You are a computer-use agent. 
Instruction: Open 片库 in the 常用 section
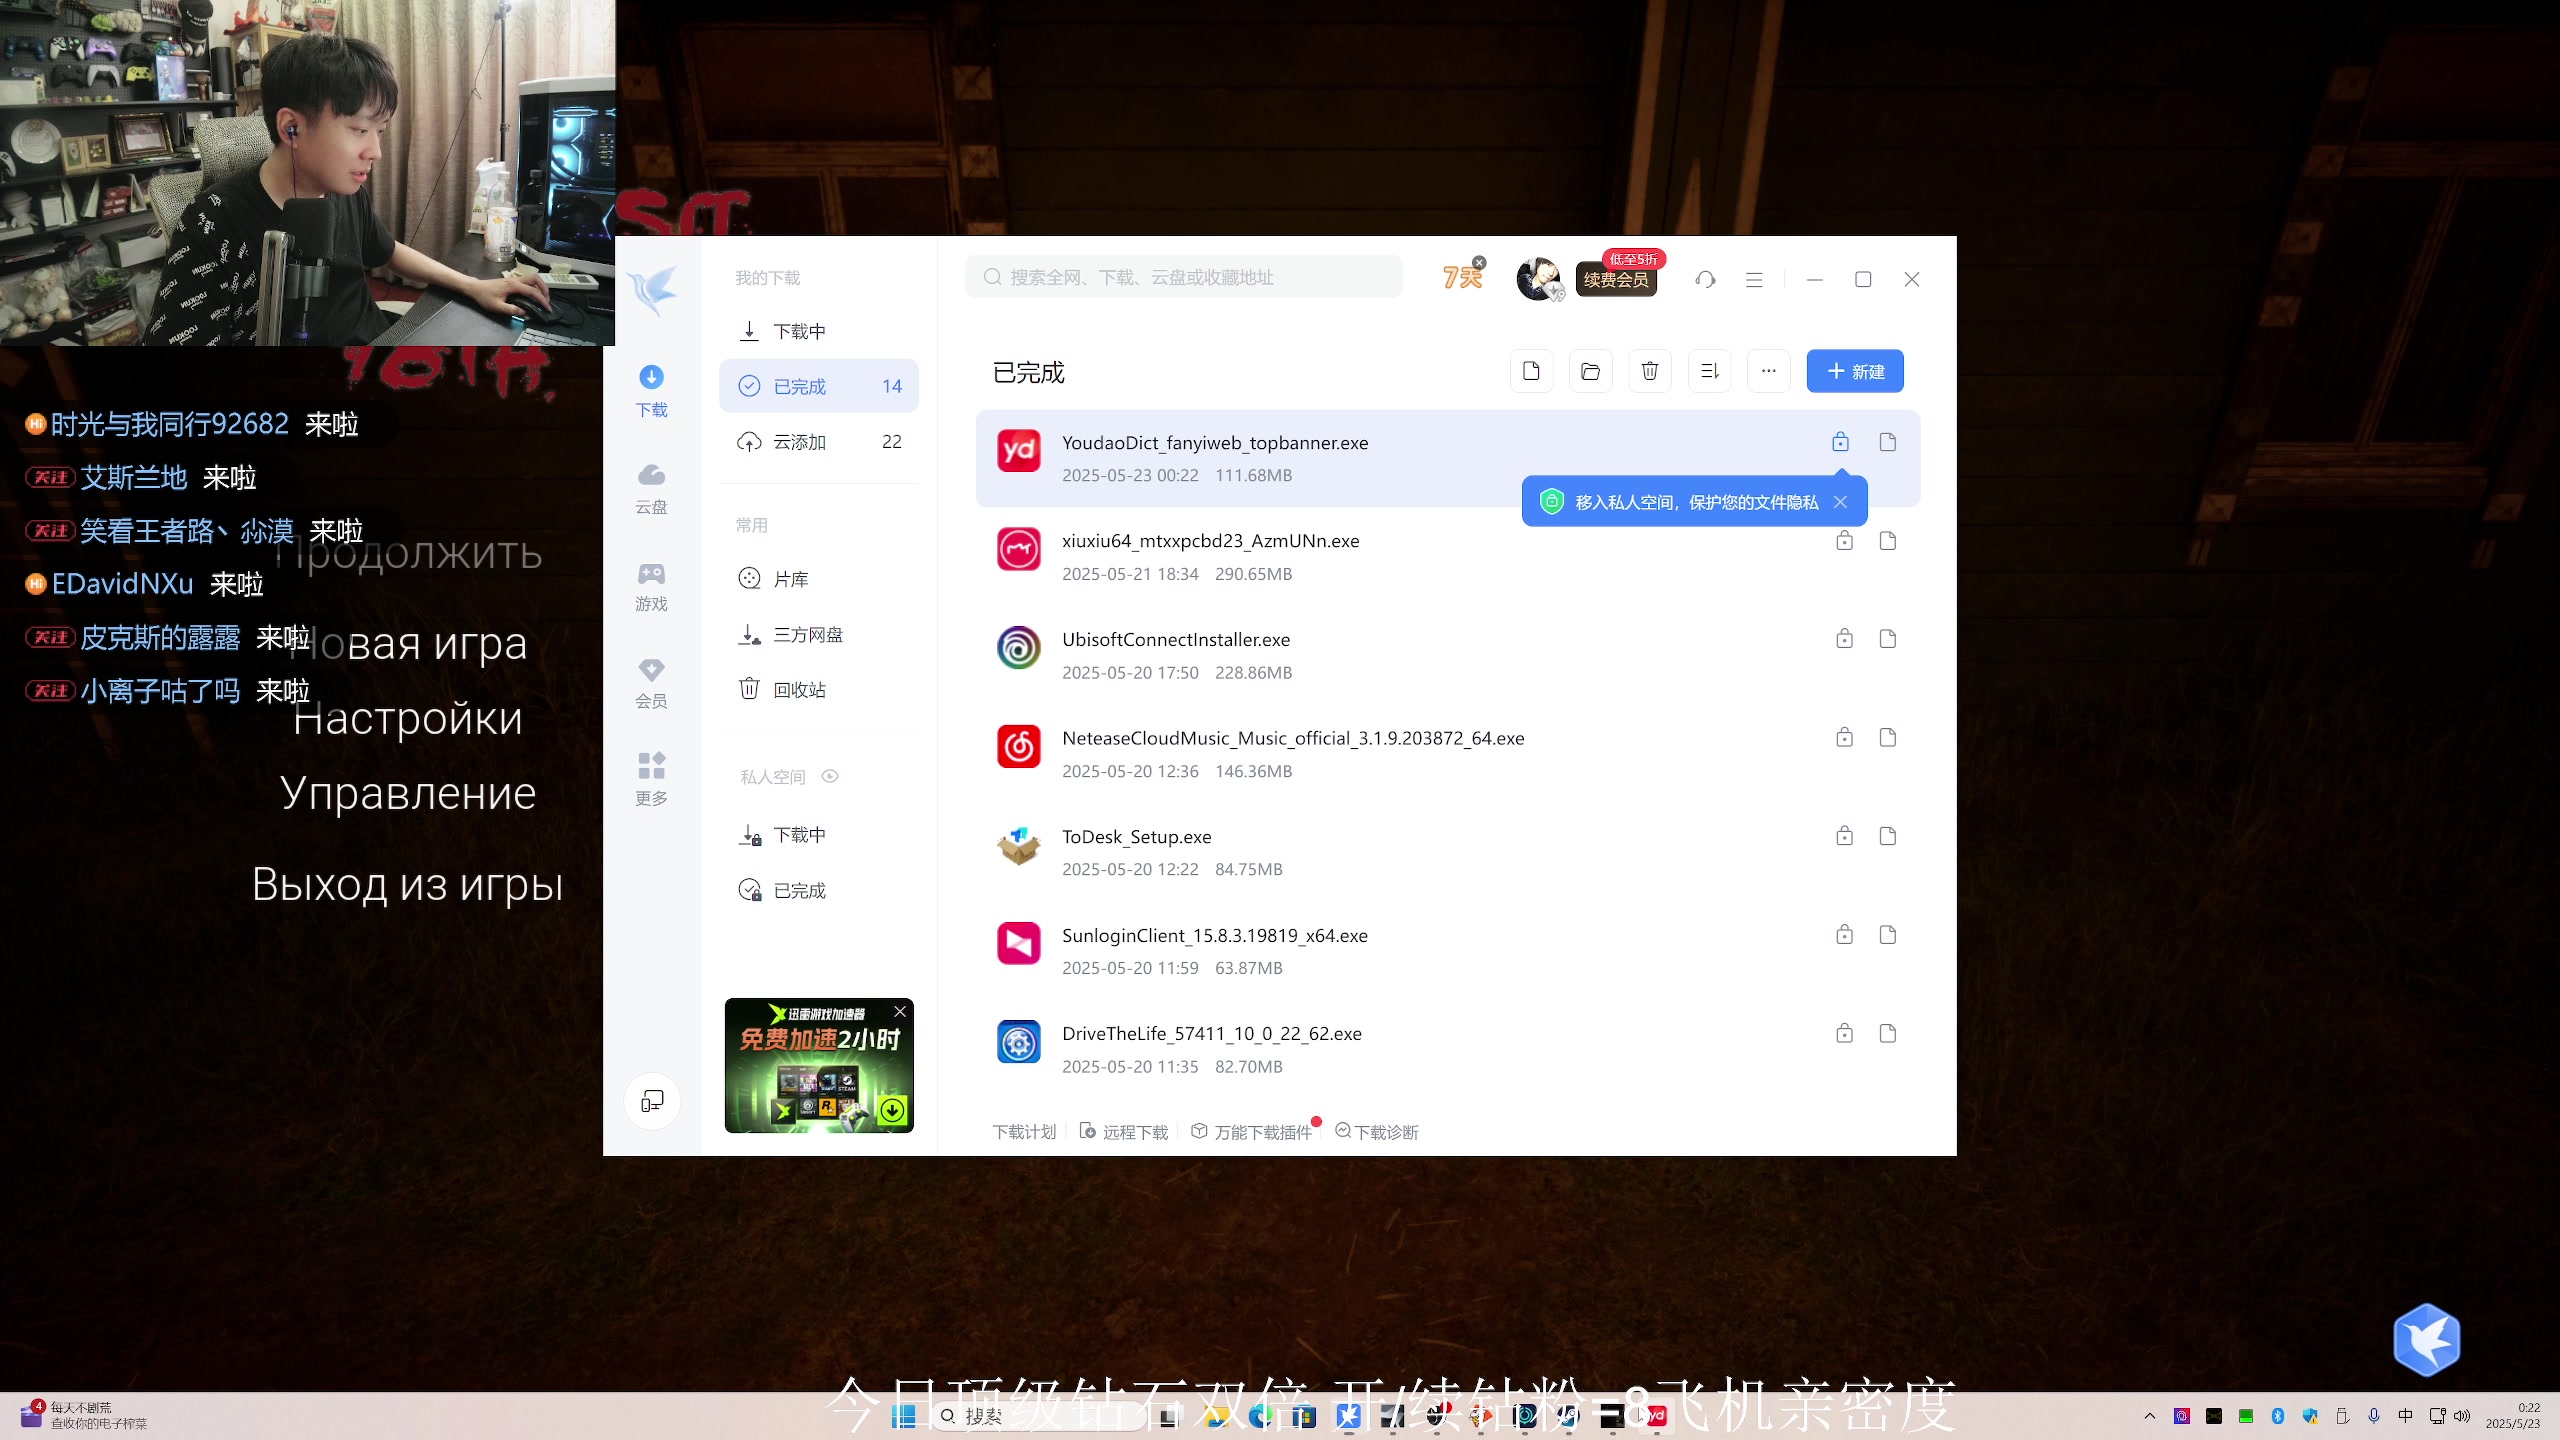(x=818, y=579)
